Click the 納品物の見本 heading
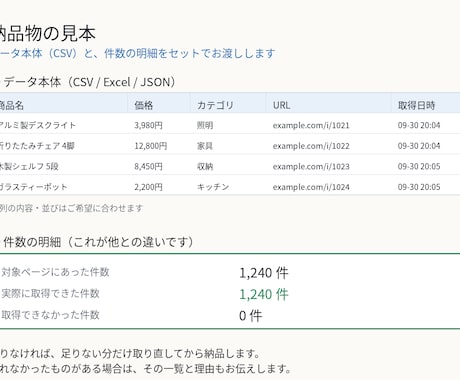This screenshot has width=460, height=380. tap(48, 34)
